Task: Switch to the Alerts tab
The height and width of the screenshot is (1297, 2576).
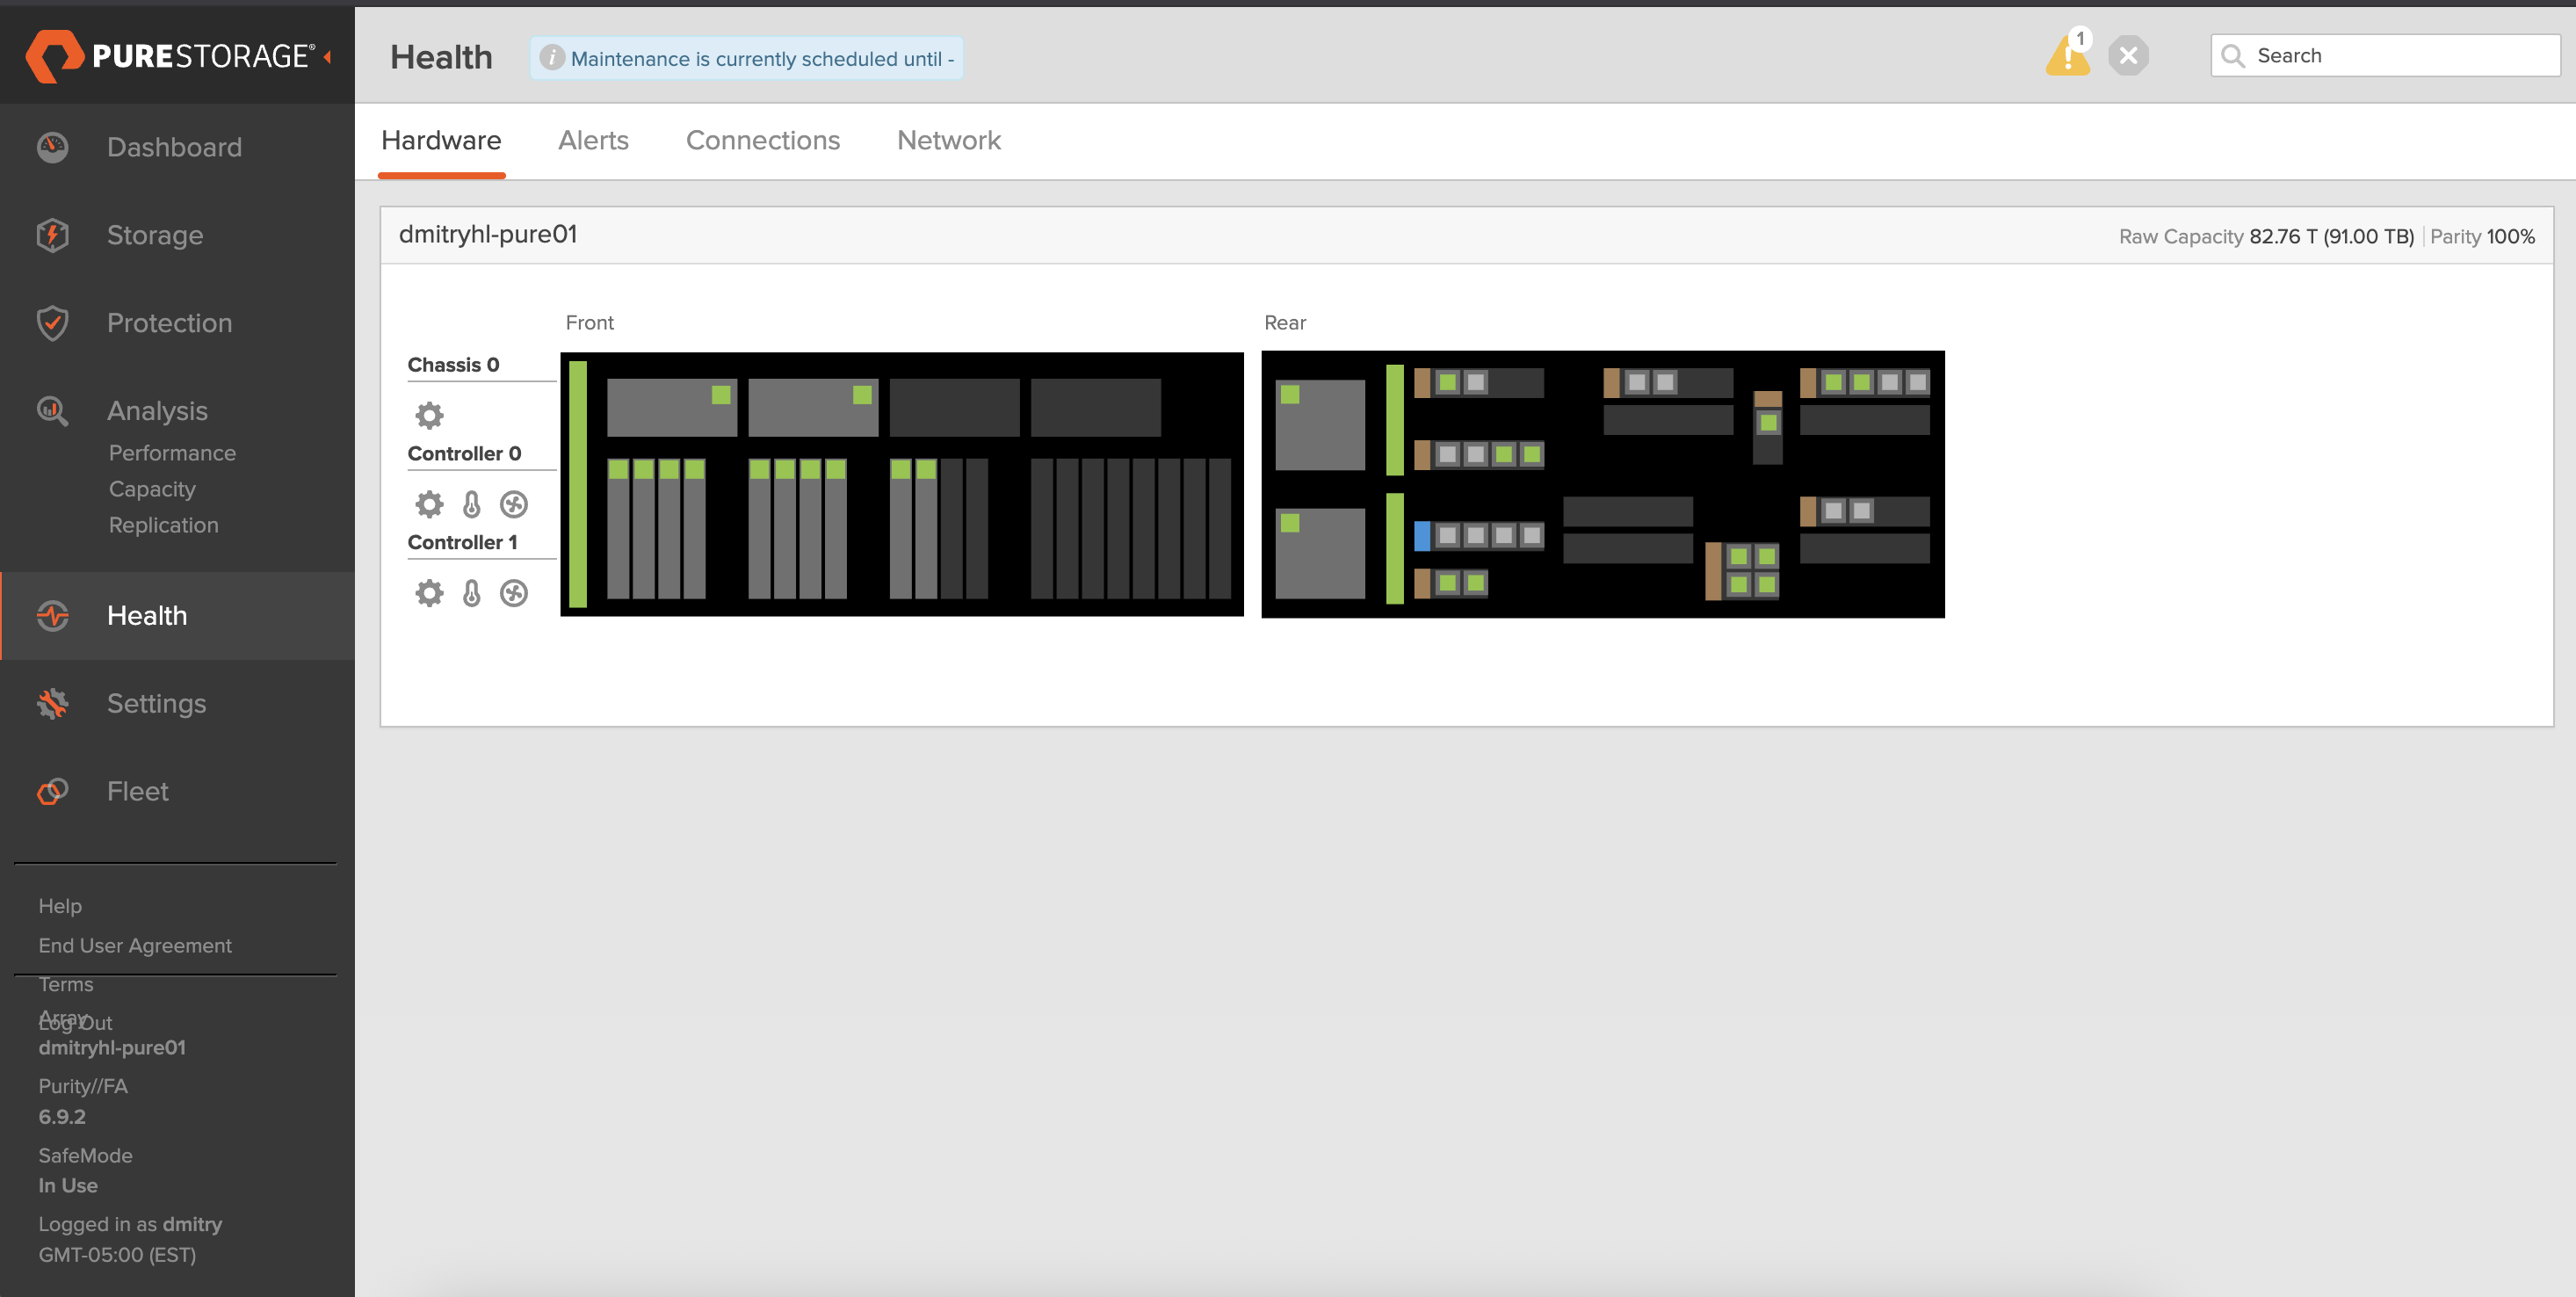Action: [593, 140]
